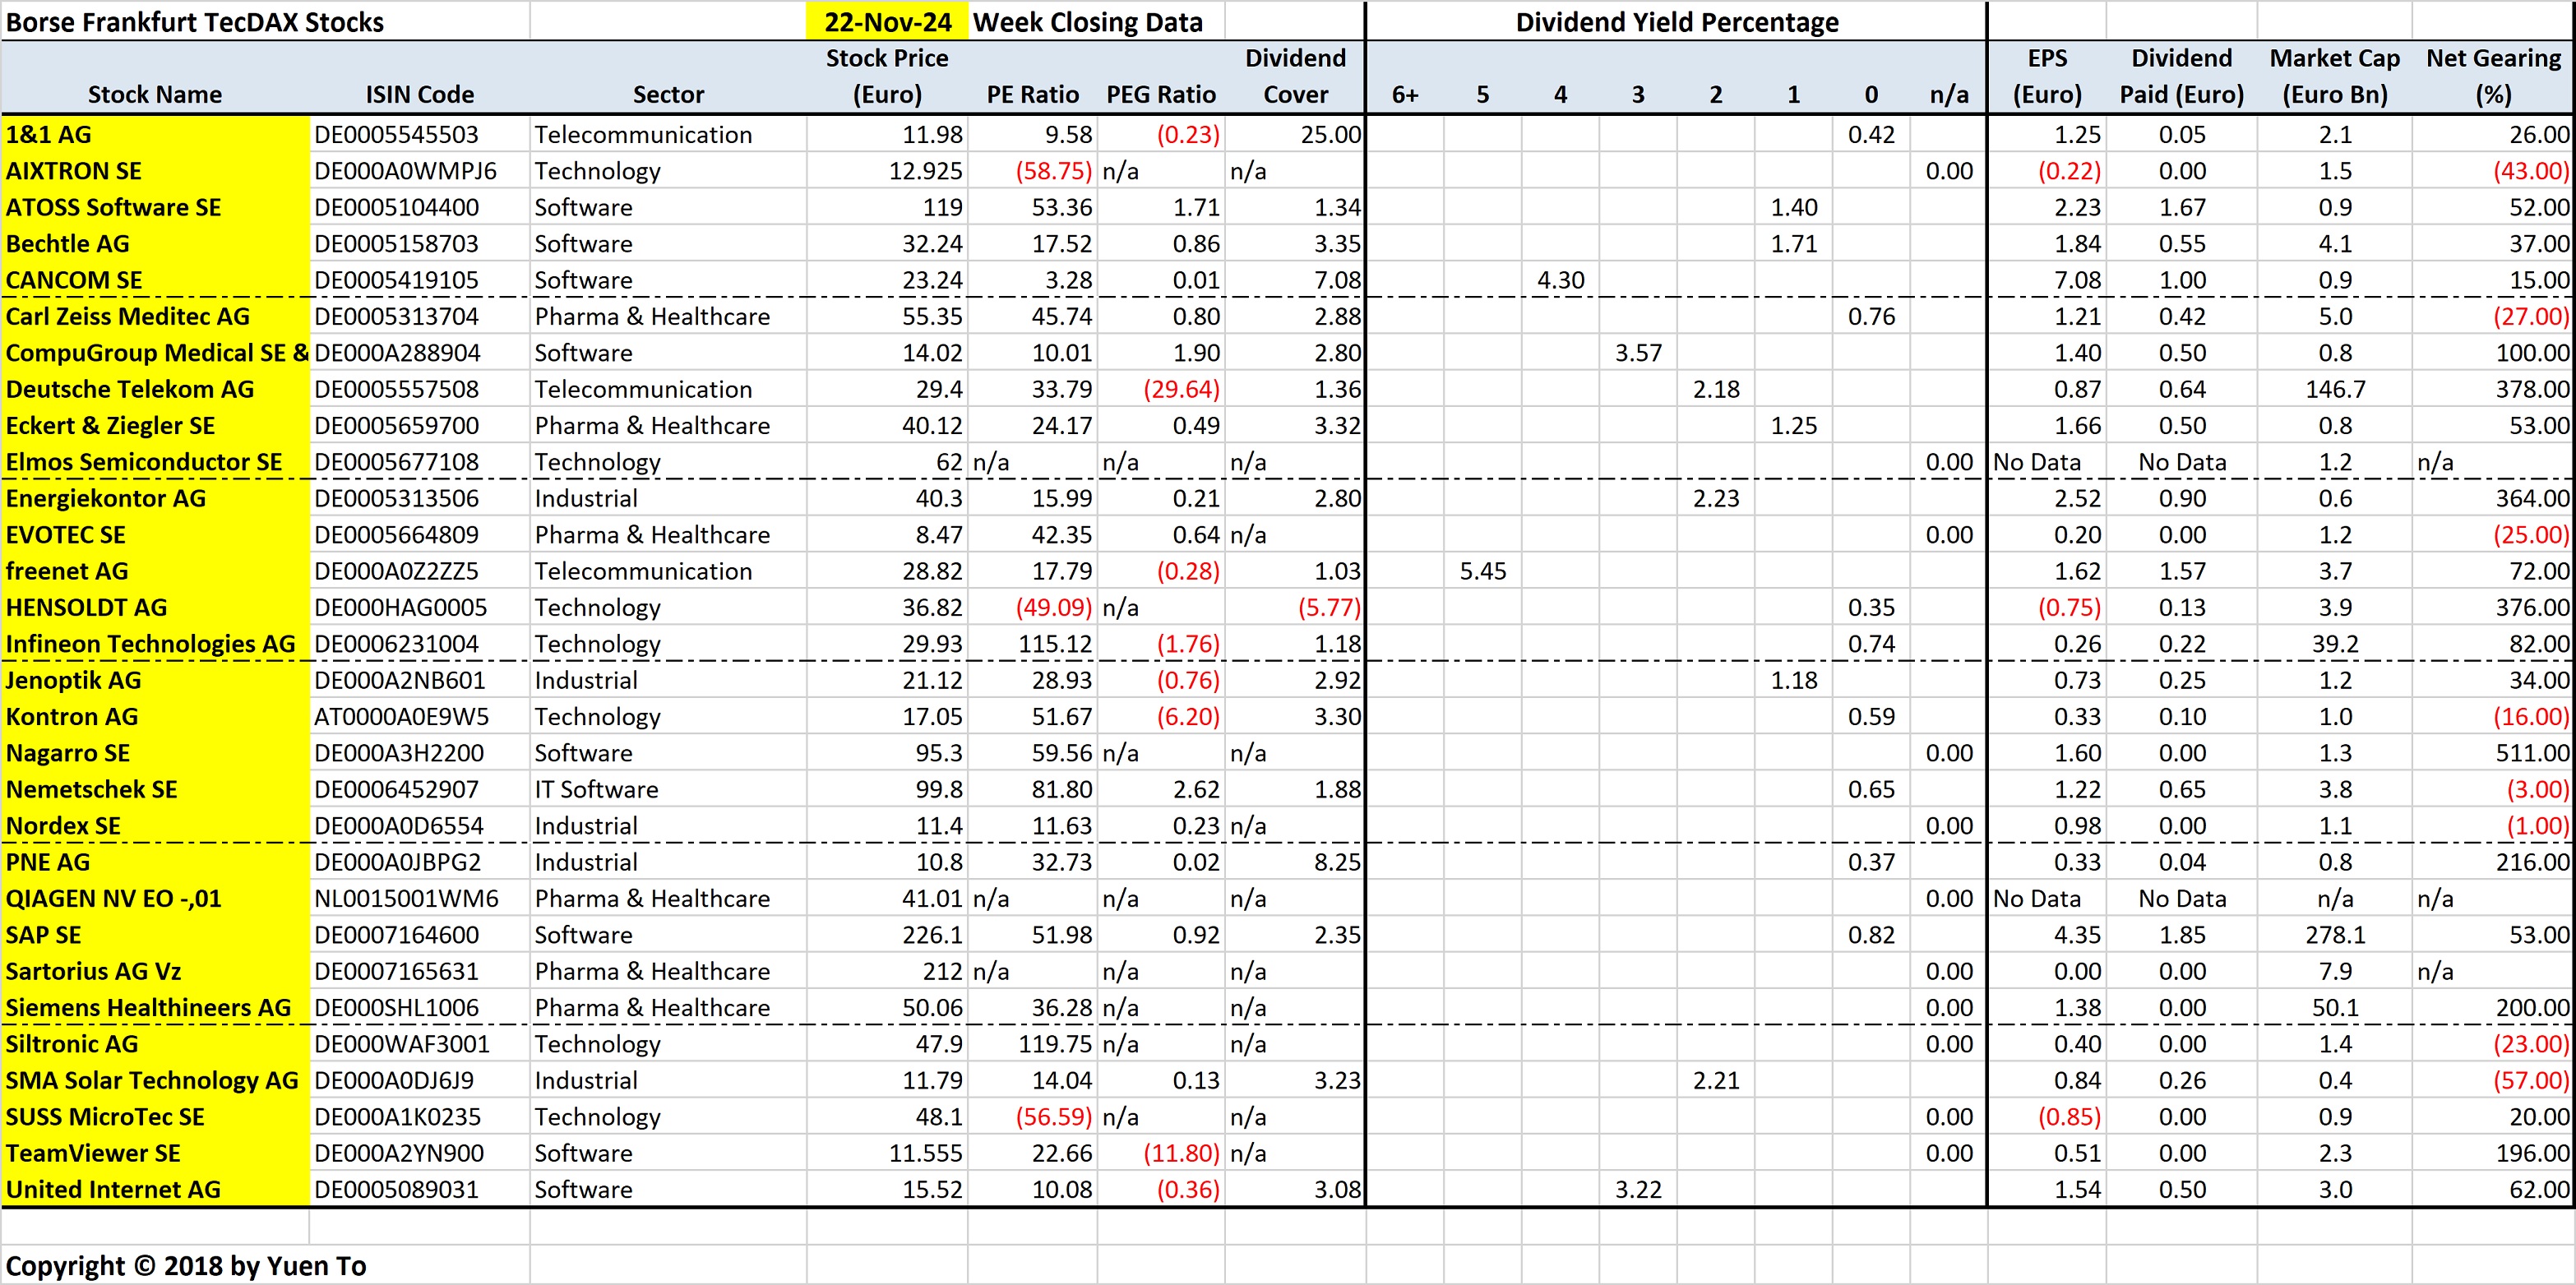The height and width of the screenshot is (1285, 2576).
Task: Click TeamViewer SE stock name
Action: [x=155, y=1153]
